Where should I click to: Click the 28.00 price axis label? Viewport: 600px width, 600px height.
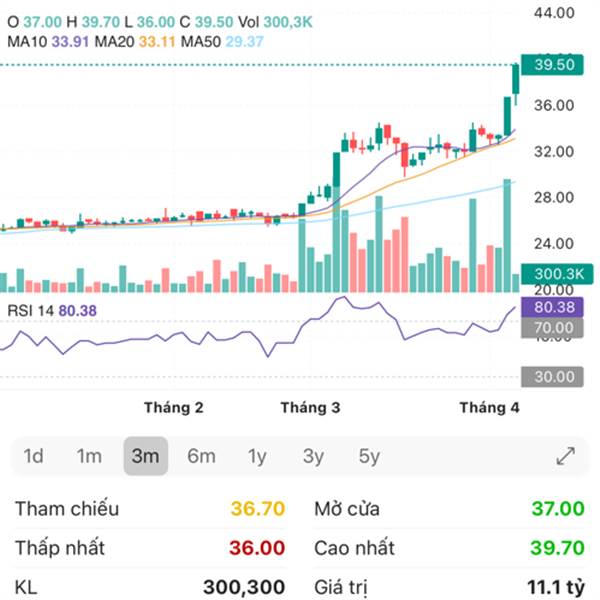pos(554,197)
